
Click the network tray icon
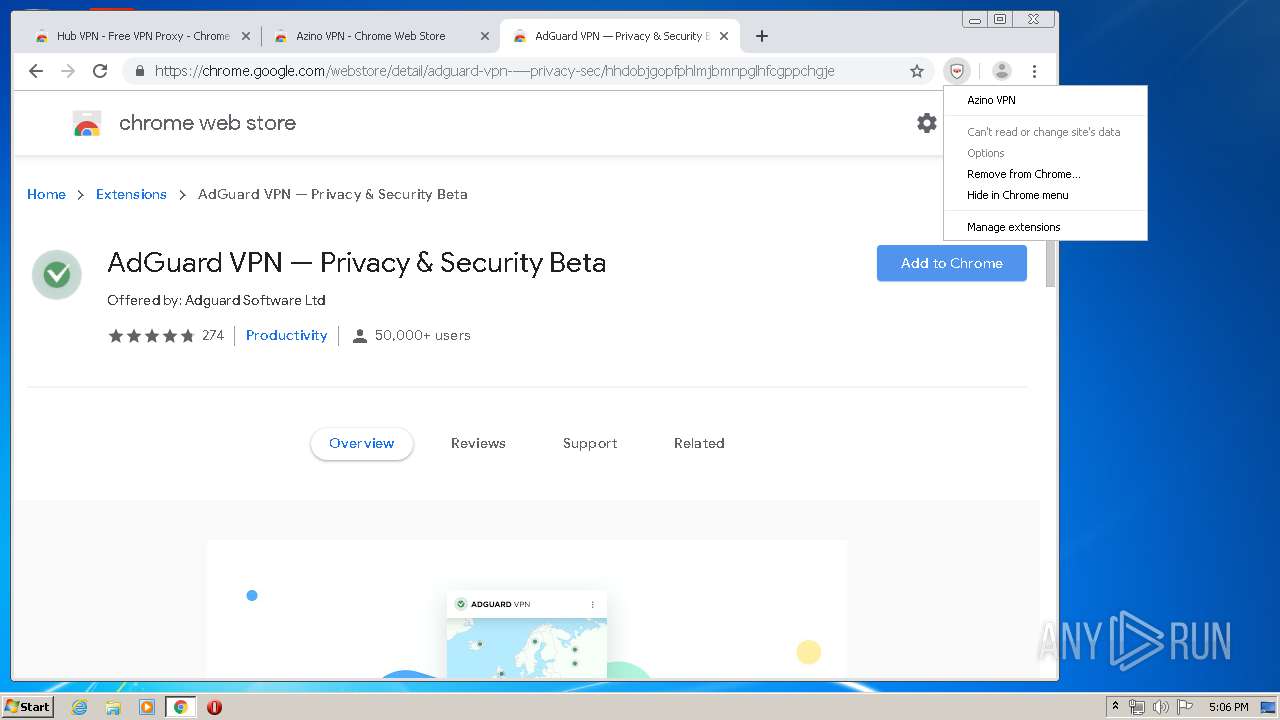[x=1137, y=707]
